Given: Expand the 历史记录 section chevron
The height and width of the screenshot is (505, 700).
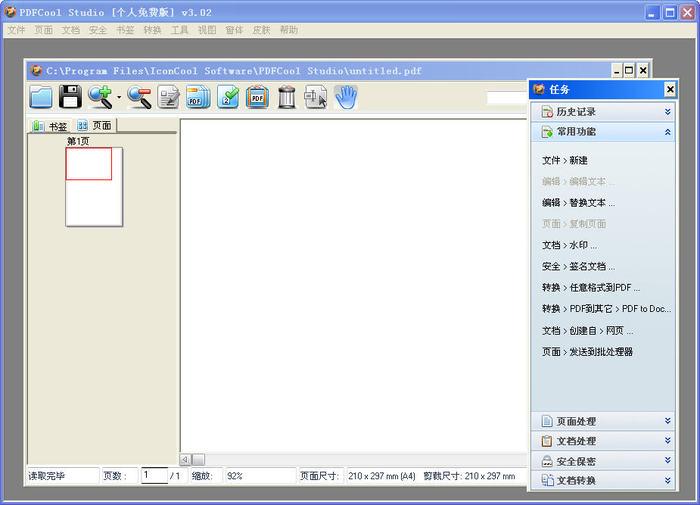Looking at the screenshot, I should point(667,112).
